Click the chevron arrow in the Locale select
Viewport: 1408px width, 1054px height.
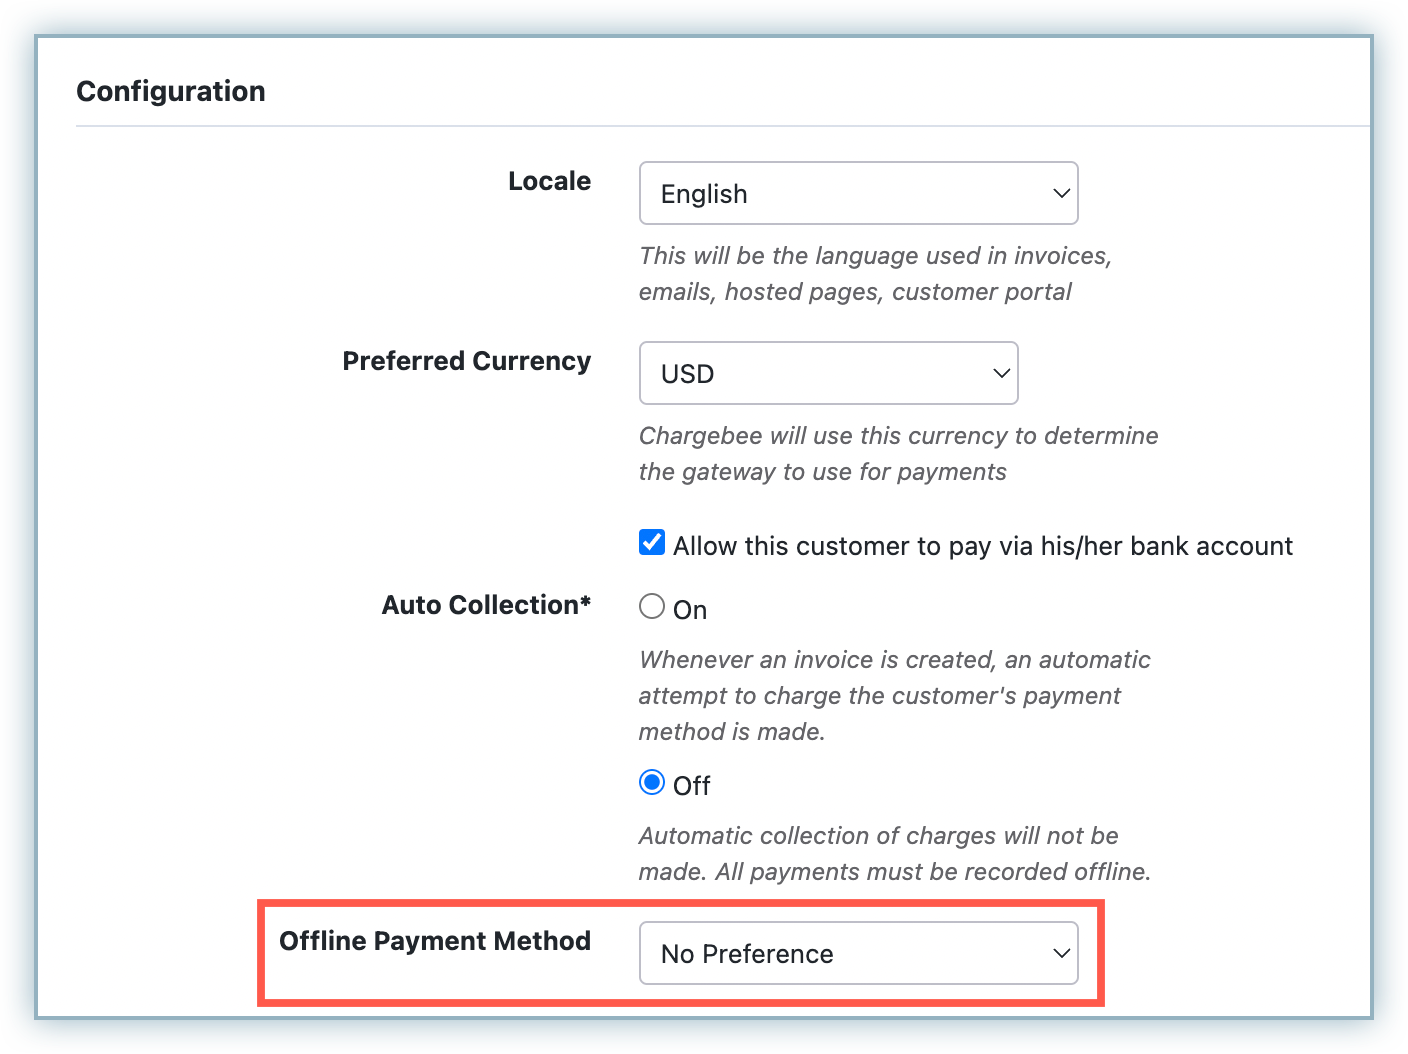[x=1061, y=193]
